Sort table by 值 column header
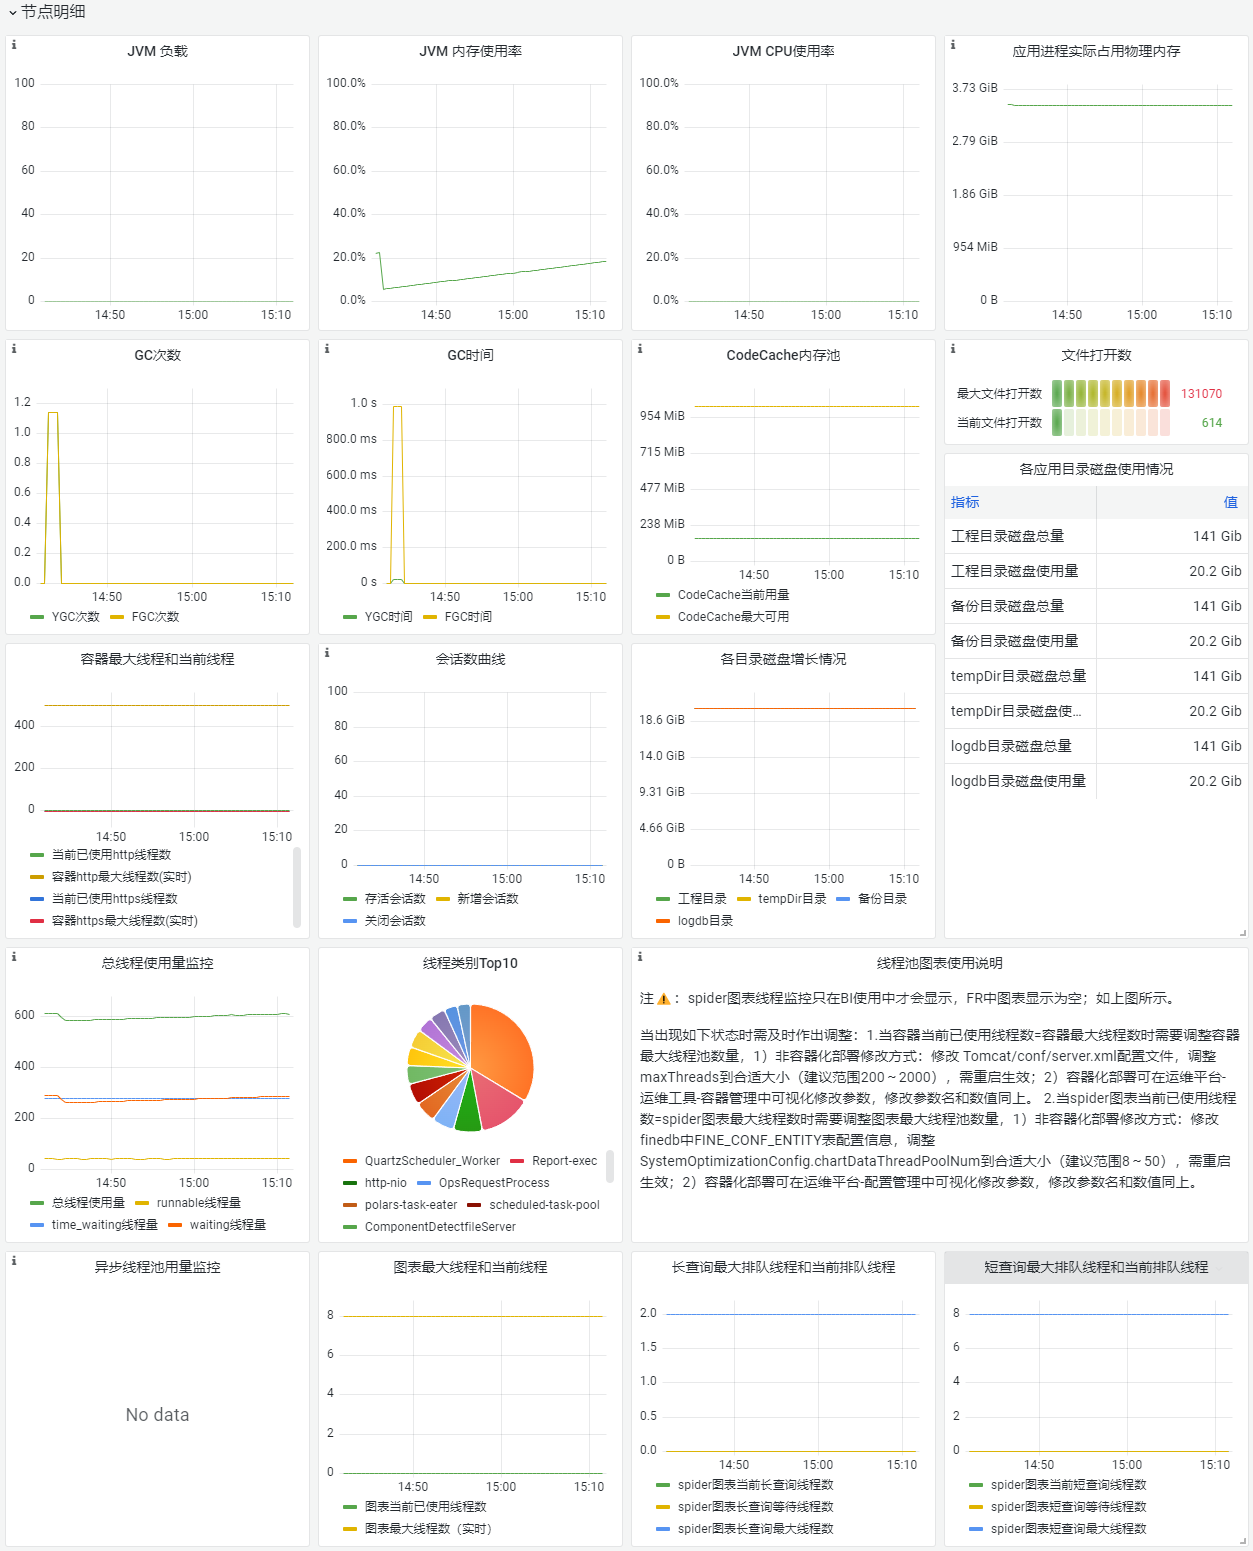The height and width of the screenshot is (1551, 1253). [1231, 502]
